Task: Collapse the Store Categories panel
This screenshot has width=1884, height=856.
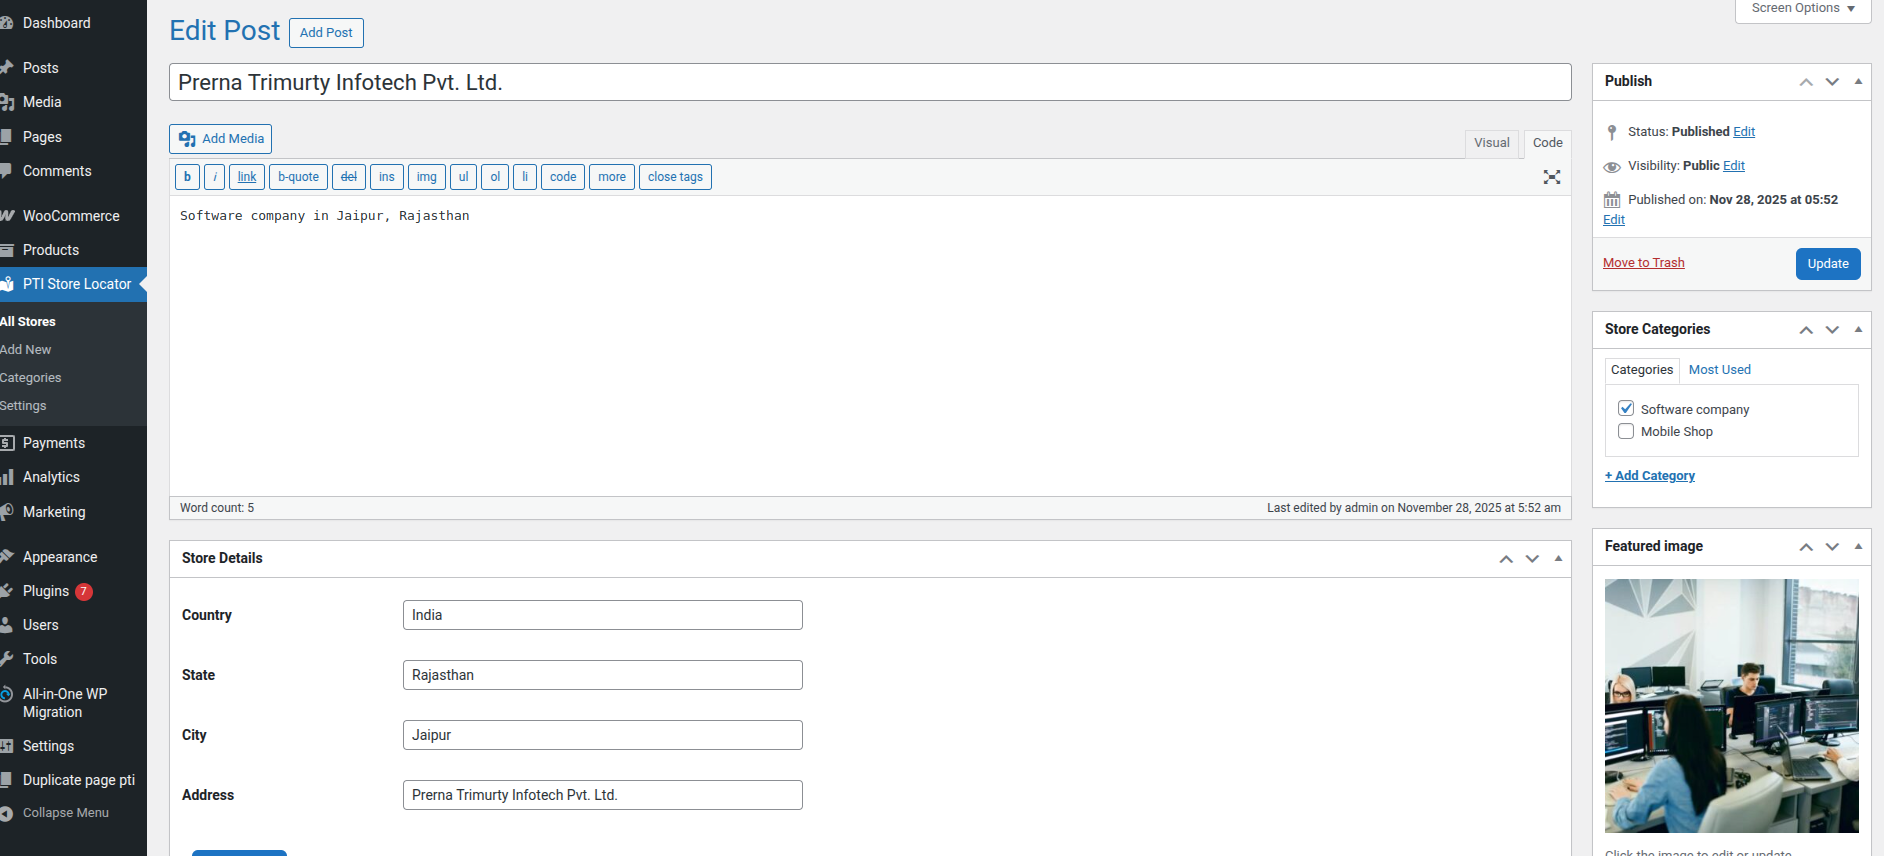Action: pos(1858,330)
